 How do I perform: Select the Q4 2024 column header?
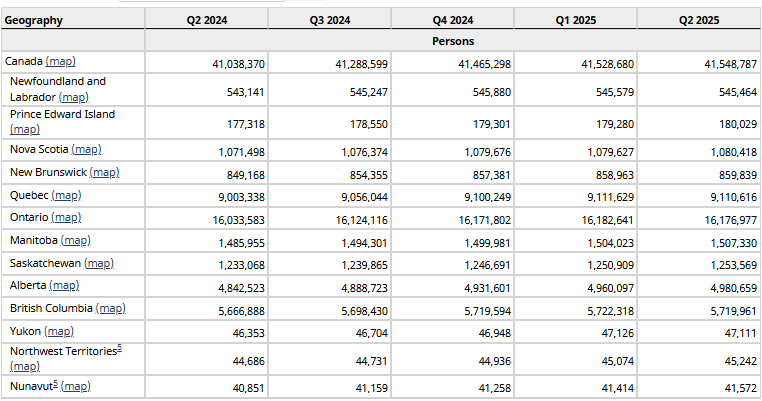453,20
